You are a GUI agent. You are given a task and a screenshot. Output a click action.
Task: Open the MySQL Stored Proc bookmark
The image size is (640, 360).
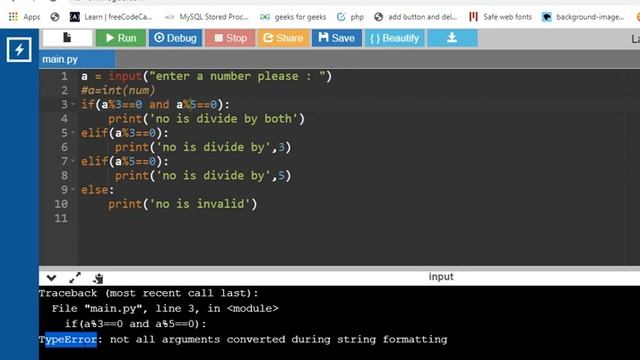pyautogui.click(x=207, y=17)
